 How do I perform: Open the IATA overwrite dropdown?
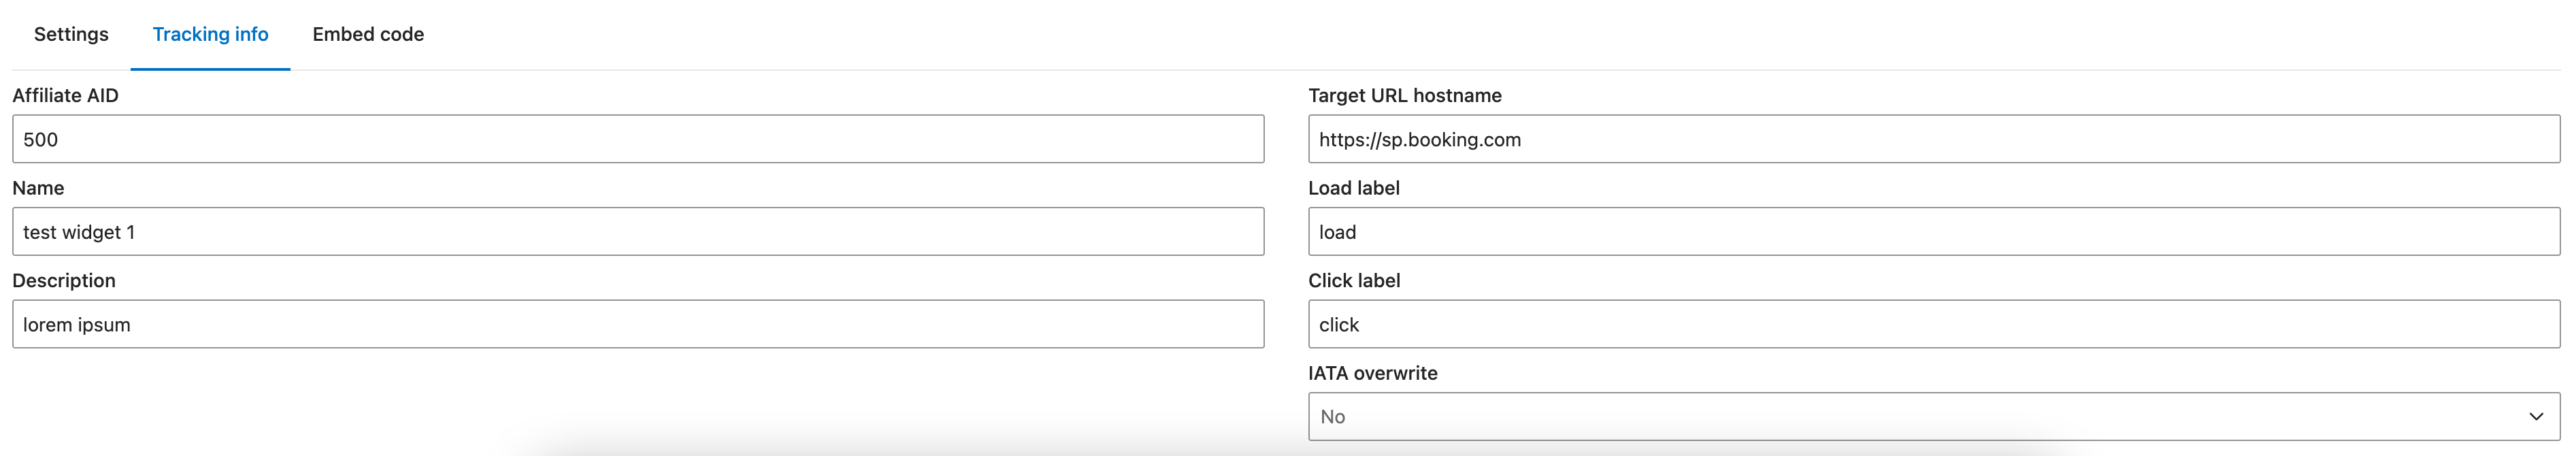pos(1933,416)
